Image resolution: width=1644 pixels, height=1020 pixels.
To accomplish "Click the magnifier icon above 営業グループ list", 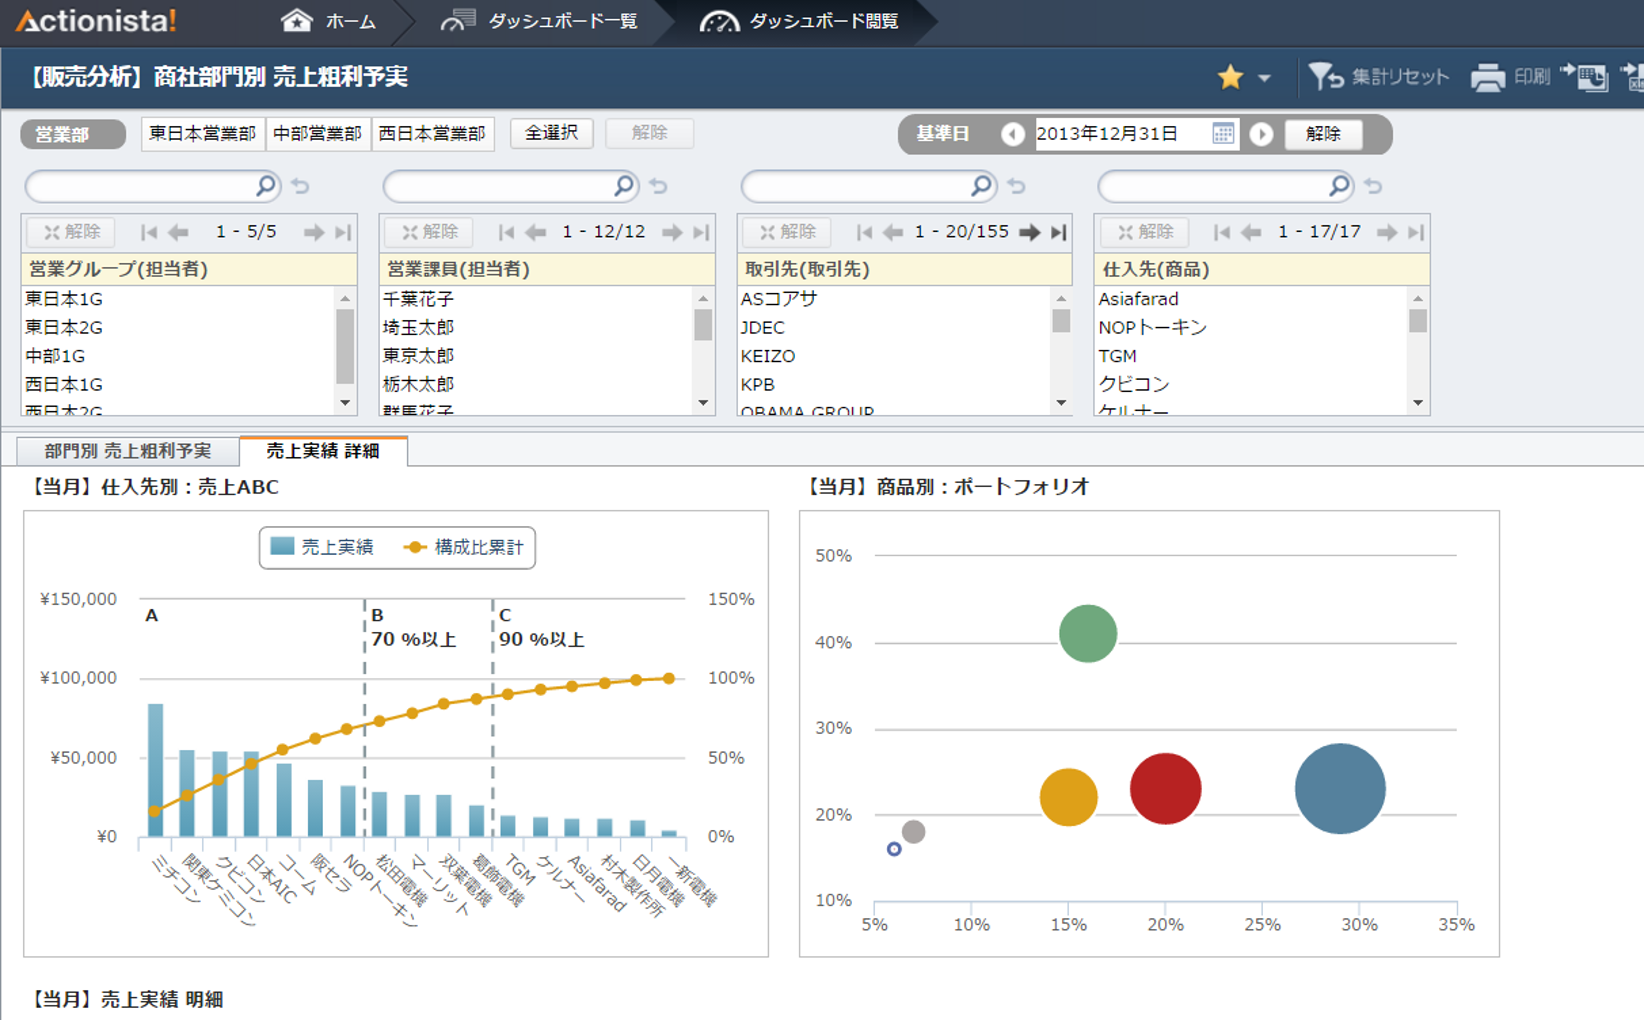I will tap(266, 185).
